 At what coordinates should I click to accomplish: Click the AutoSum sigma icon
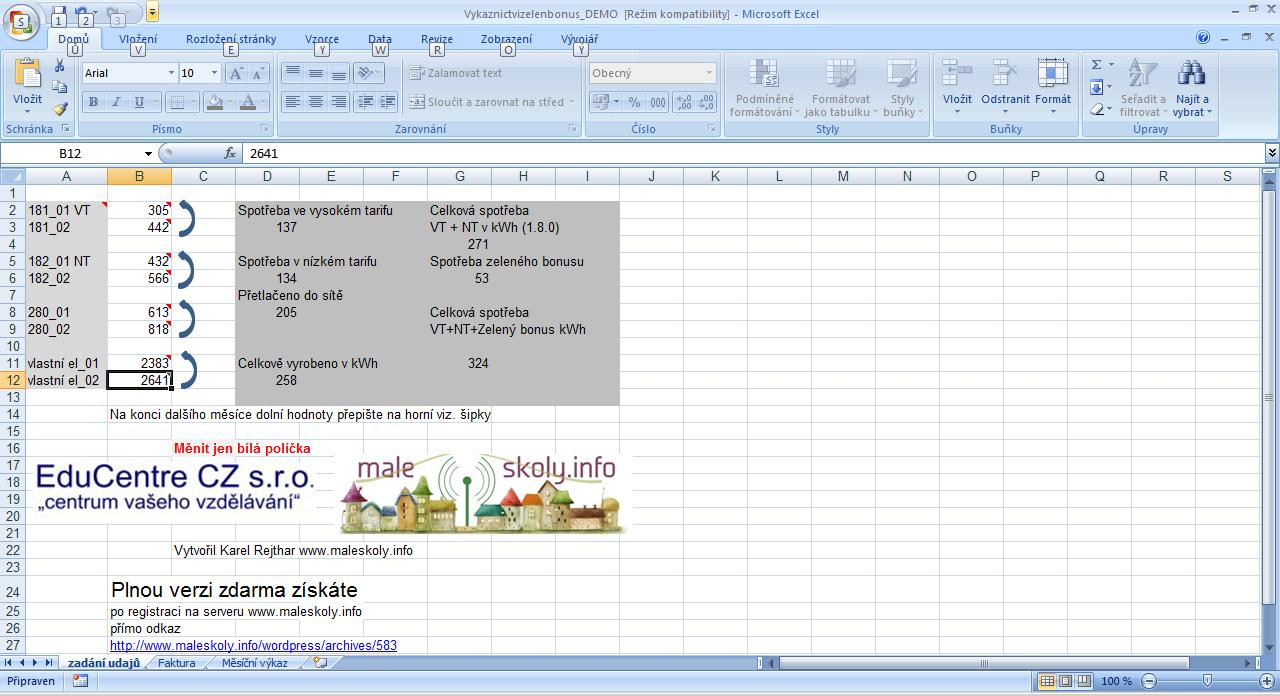1097,65
